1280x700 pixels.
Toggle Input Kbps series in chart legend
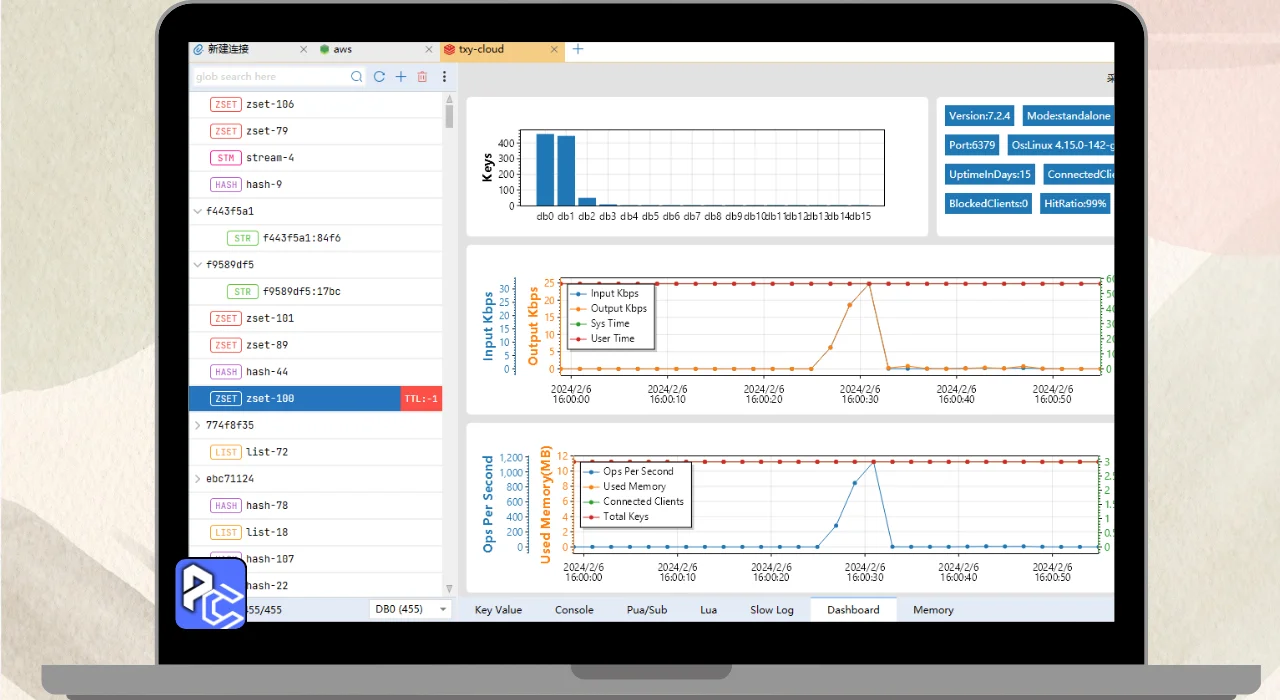point(613,294)
